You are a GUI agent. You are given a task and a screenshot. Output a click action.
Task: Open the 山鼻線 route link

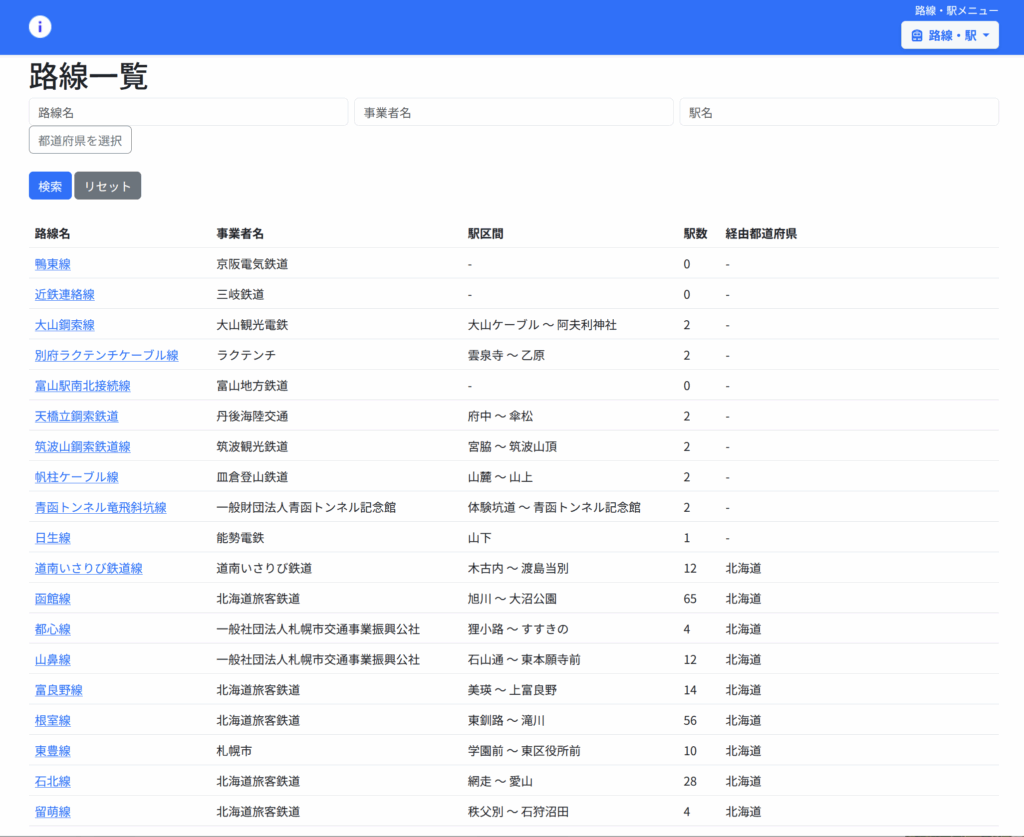(x=53, y=660)
